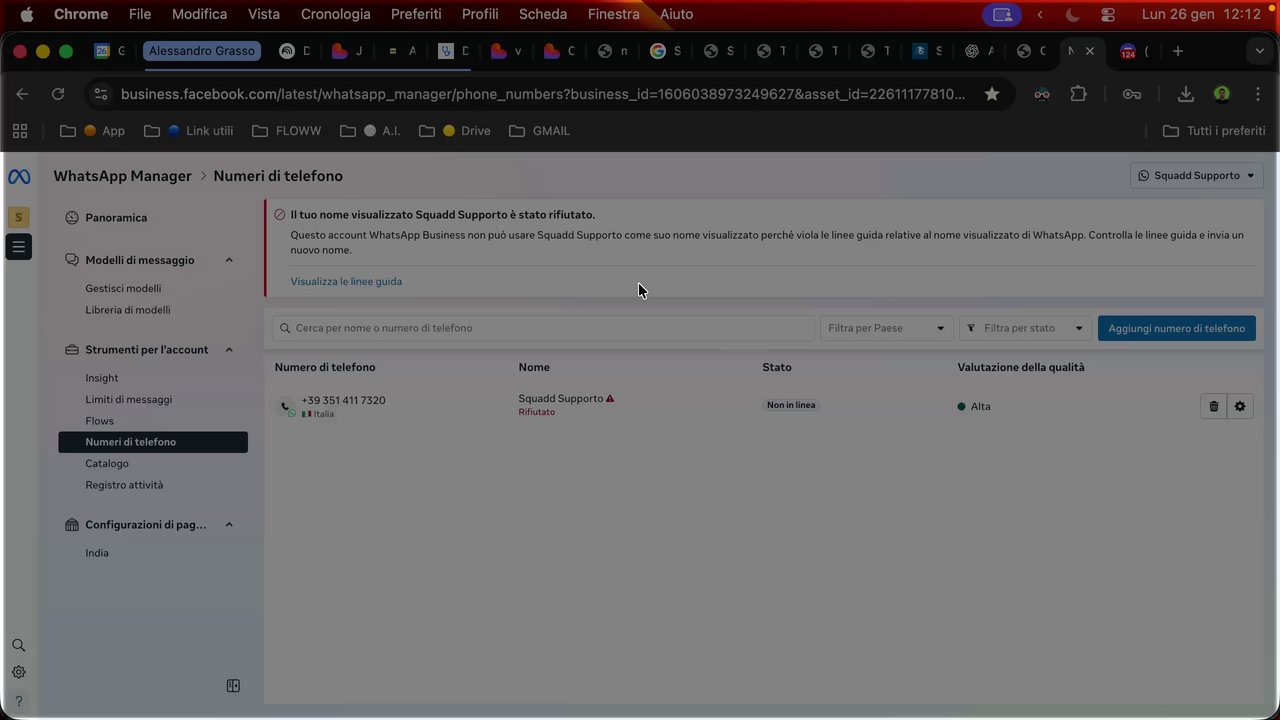Delete phone number with trash icon
This screenshot has height=720, width=1280.
click(1214, 406)
